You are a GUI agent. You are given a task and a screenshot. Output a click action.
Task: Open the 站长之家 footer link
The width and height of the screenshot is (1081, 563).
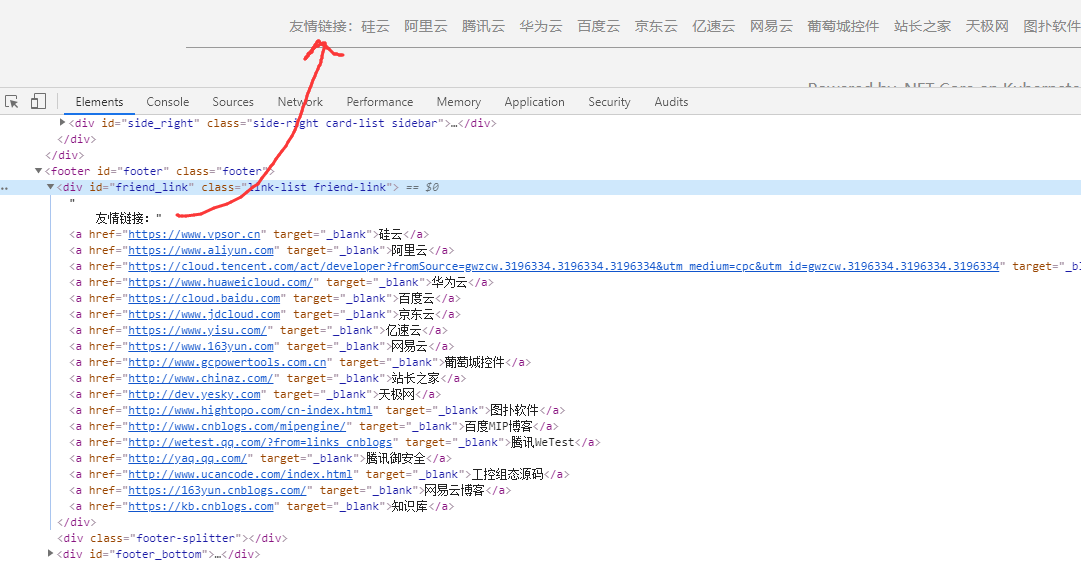click(x=922, y=26)
